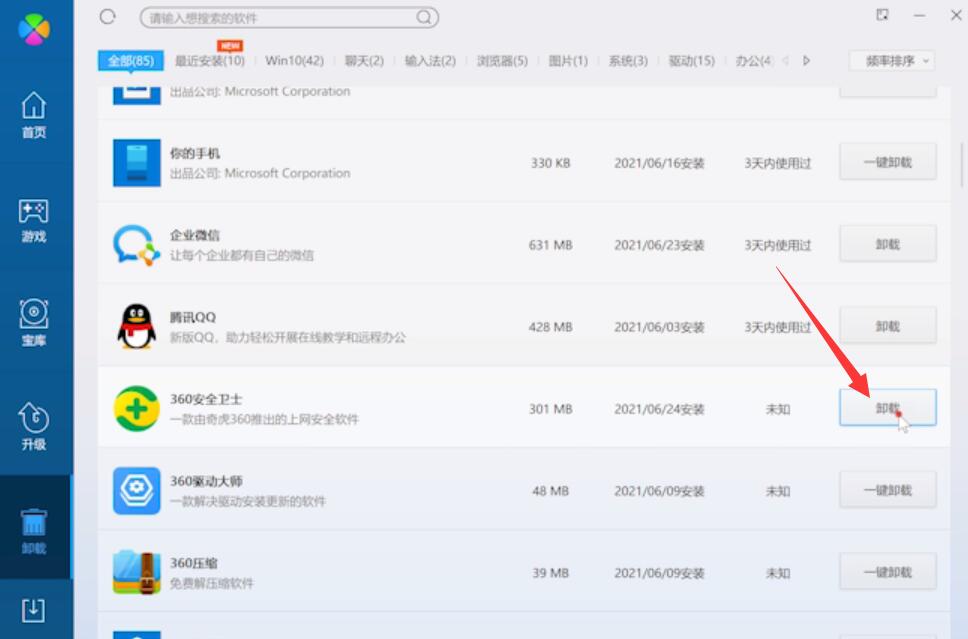
Task: Switch to the 最近安装(10) tab
Action: click(x=210, y=61)
